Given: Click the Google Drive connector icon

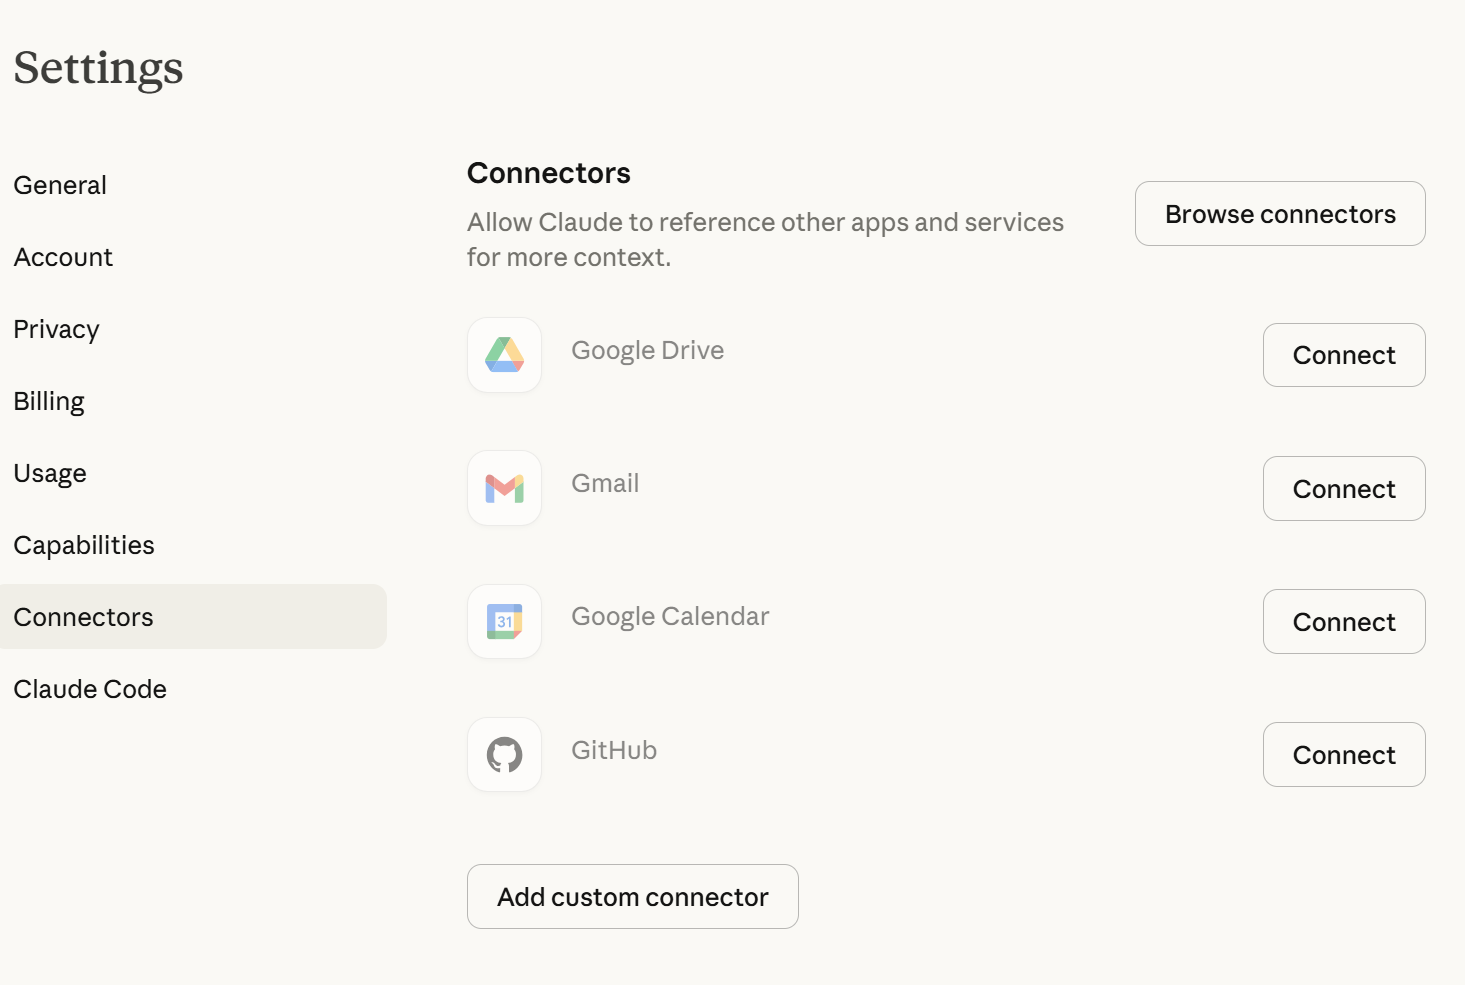Looking at the screenshot, I should pyautogui.click(x=503, y=355).
